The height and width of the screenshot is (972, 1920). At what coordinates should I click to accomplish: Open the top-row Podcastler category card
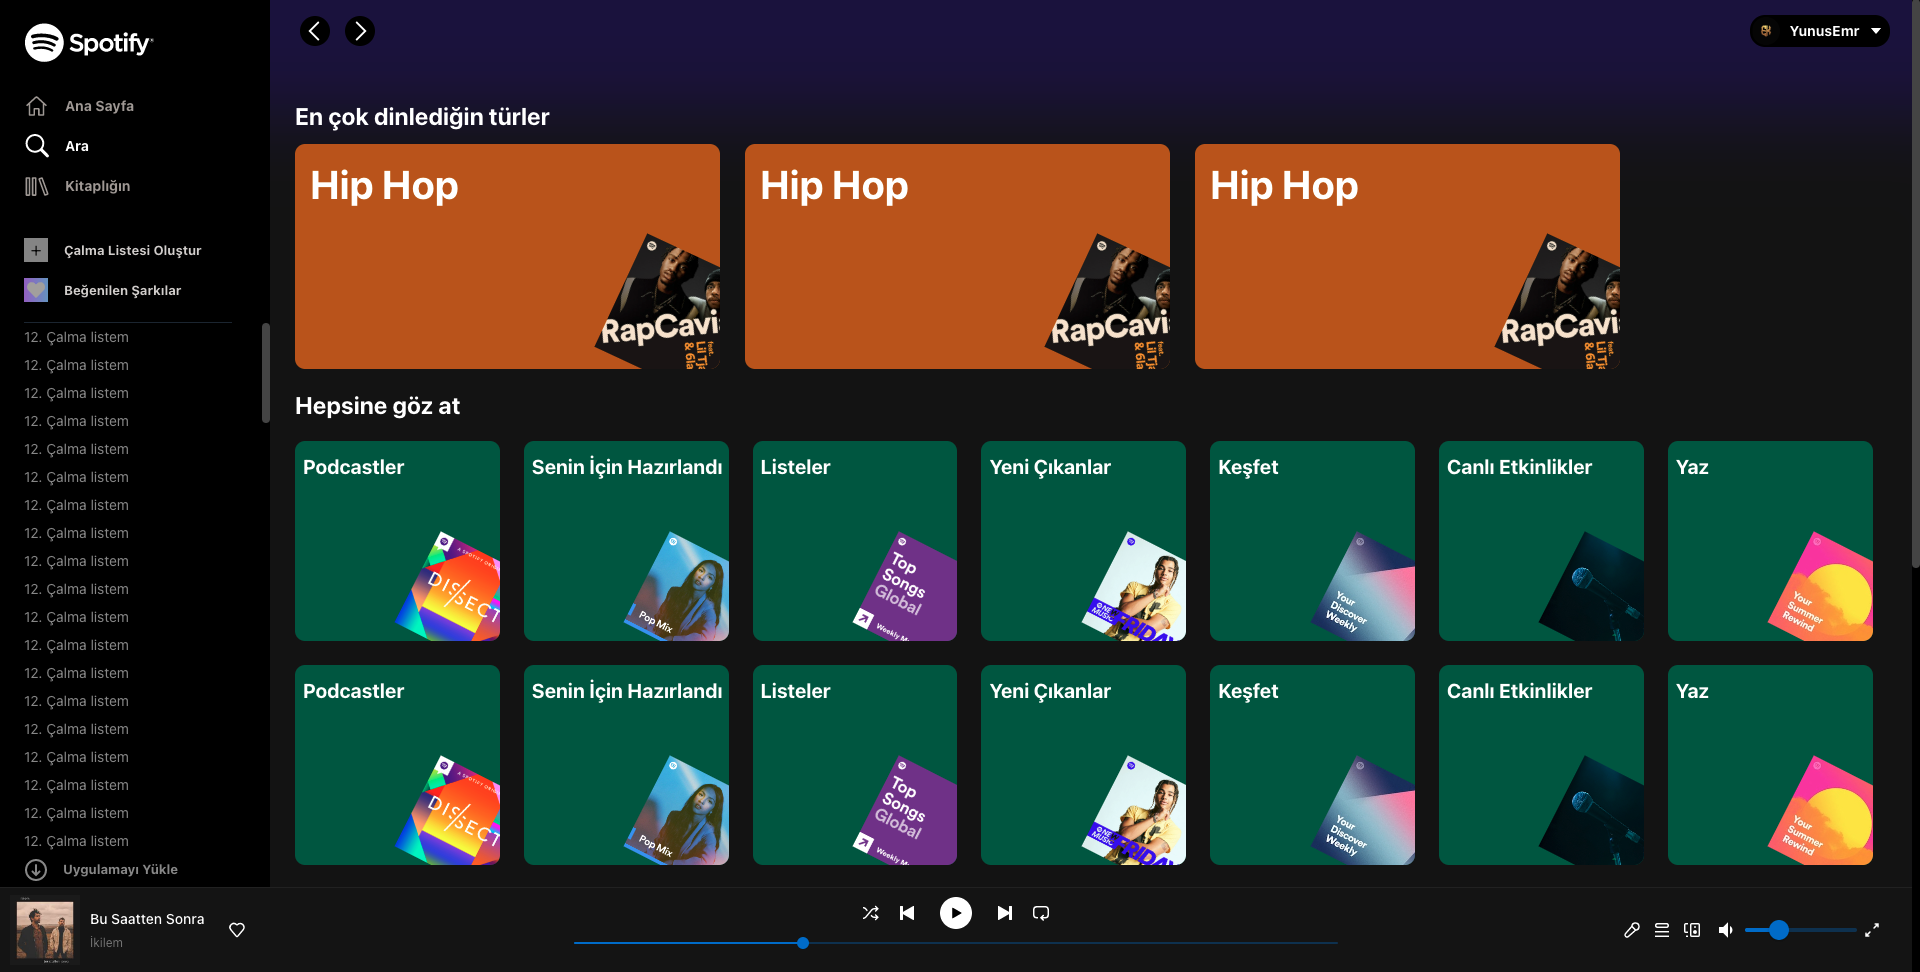pyautogui.click(x=397, y=541)
